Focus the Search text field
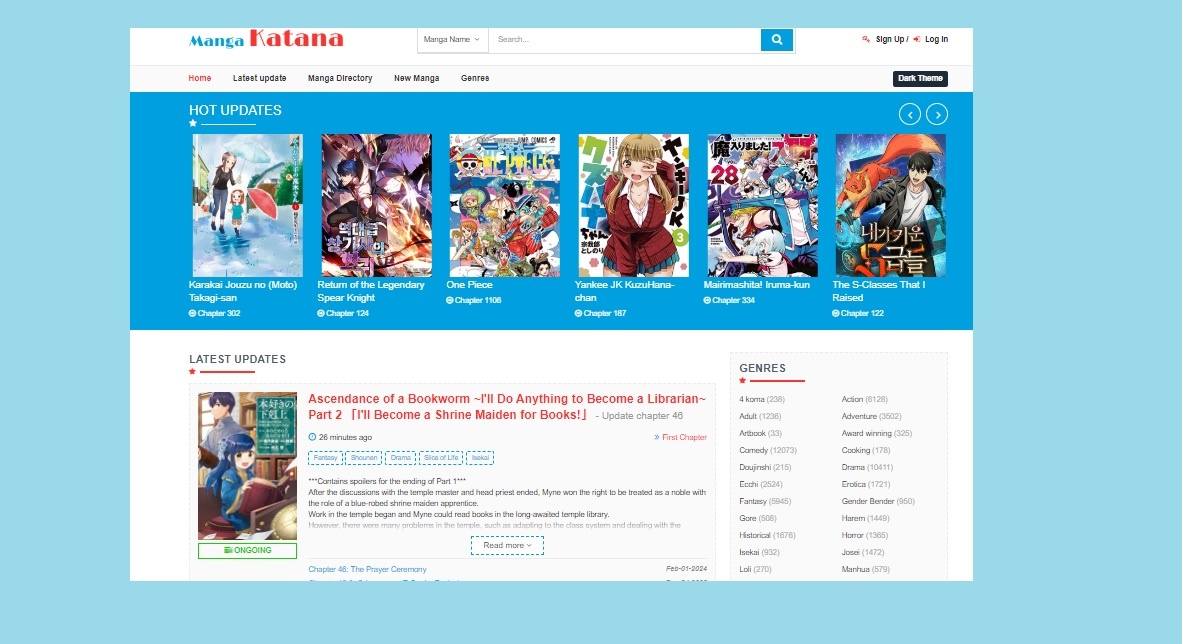Viewport: 1182px width, 644px height. (625, 39)
